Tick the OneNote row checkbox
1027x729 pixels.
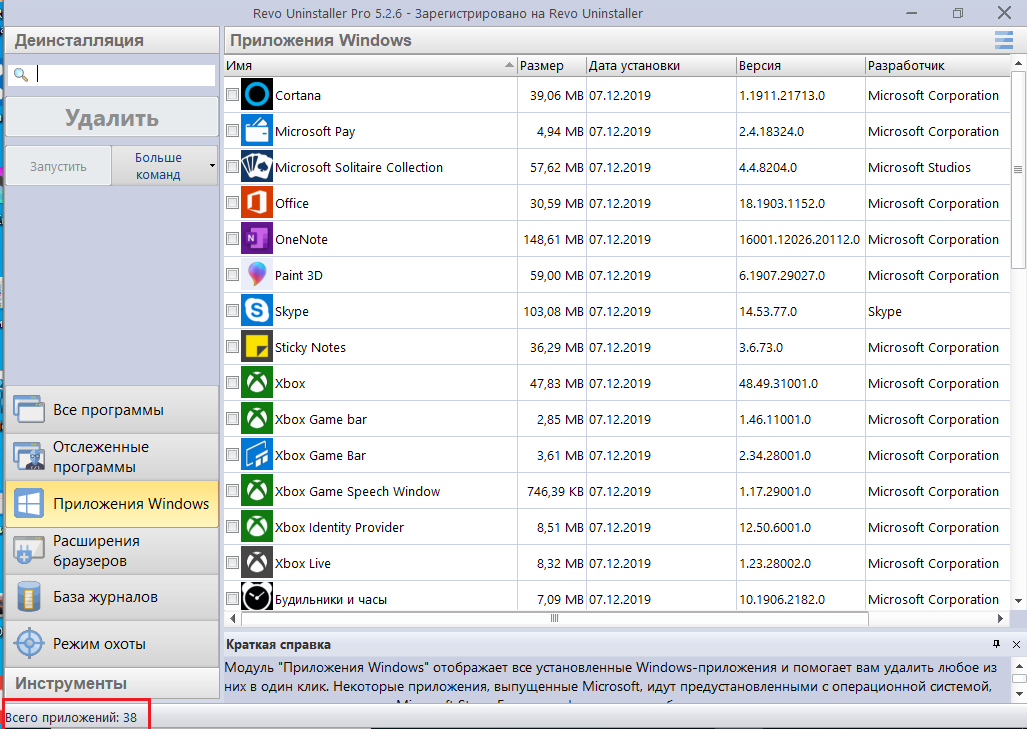pyautogui.click(x=232, y=239)
